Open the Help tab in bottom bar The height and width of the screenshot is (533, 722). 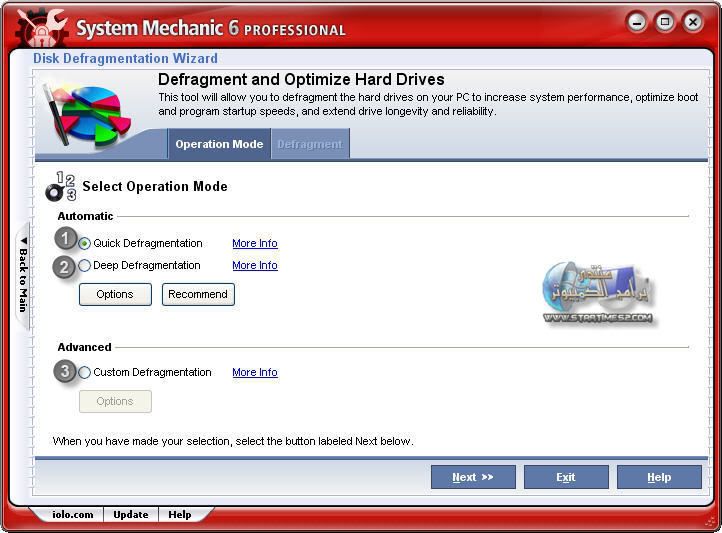(x=180, y=515)
